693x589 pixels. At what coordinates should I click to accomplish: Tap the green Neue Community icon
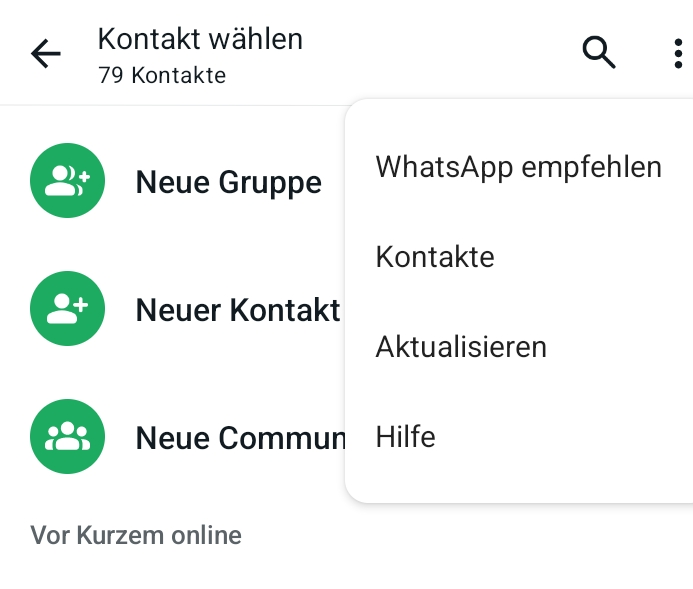68,437
